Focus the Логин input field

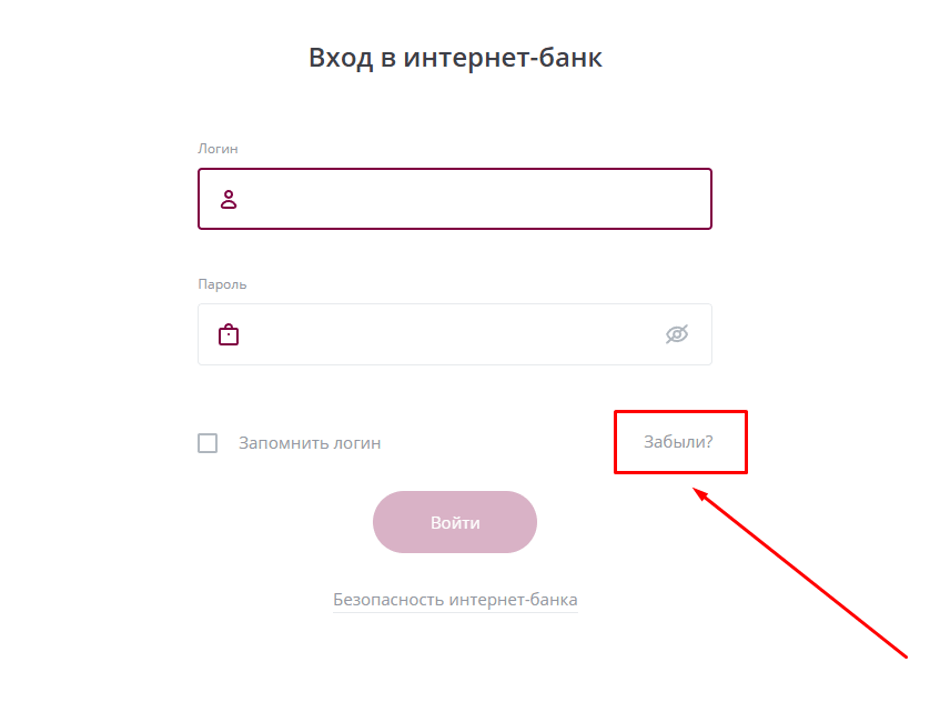[470, 199]
